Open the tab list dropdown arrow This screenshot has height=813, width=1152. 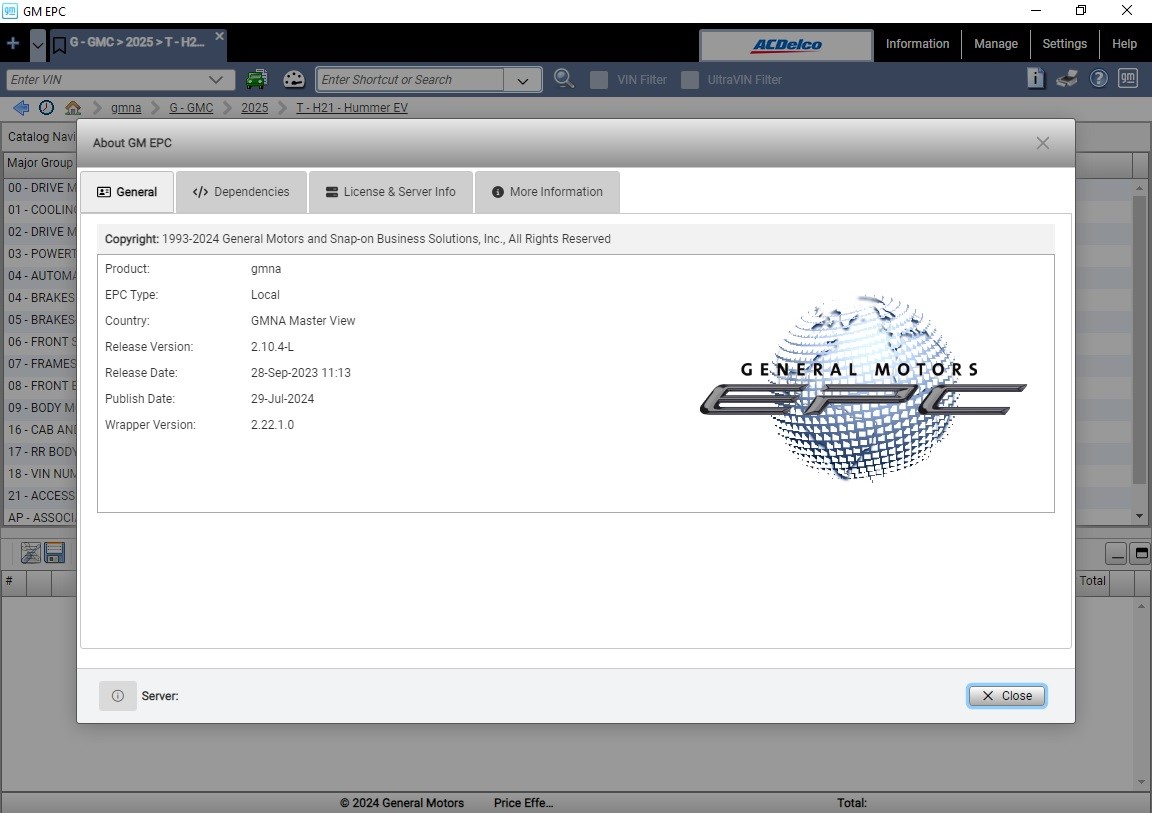(37, 45)
